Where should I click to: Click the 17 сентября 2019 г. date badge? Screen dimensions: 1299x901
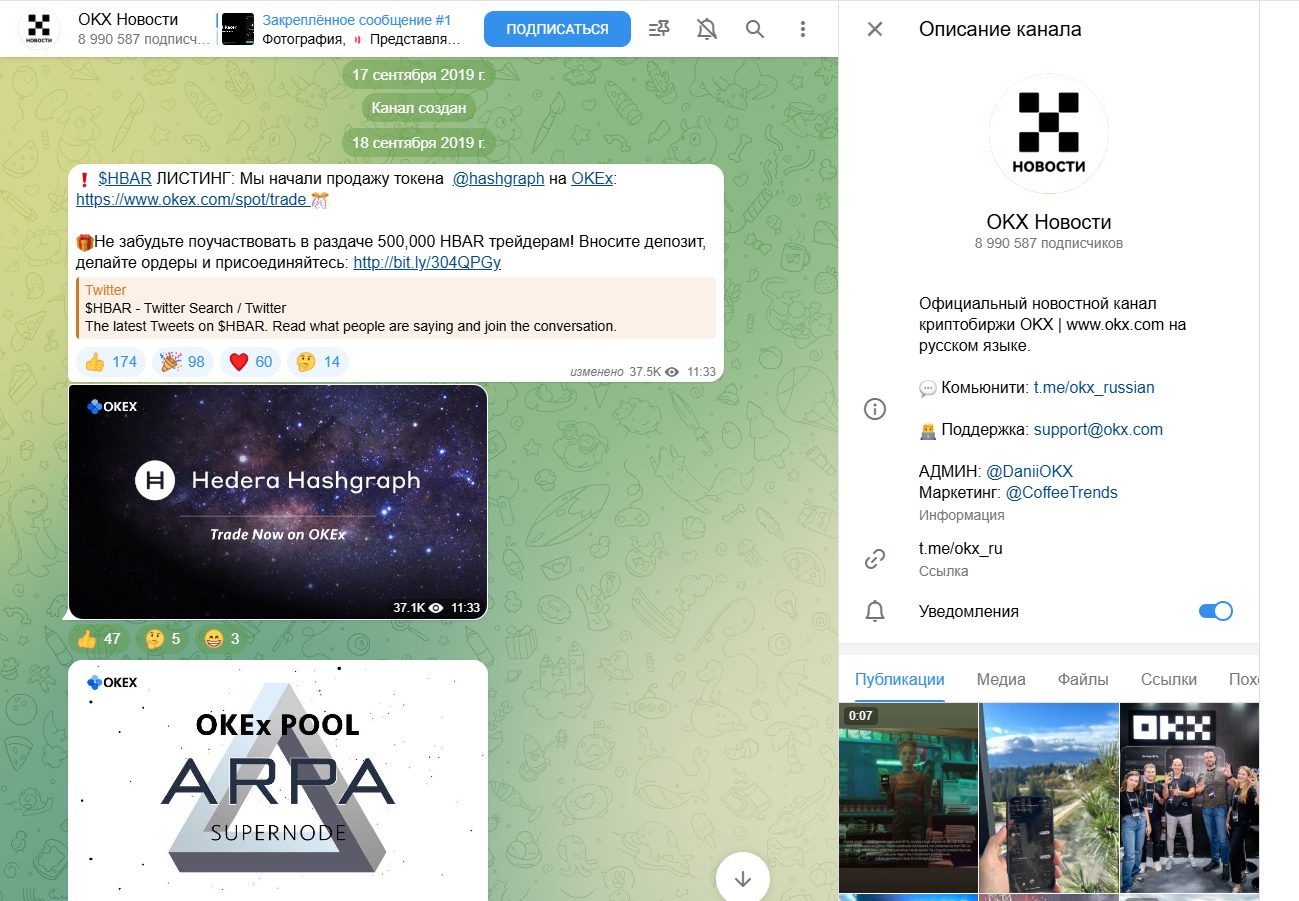[x=419, y=75]
